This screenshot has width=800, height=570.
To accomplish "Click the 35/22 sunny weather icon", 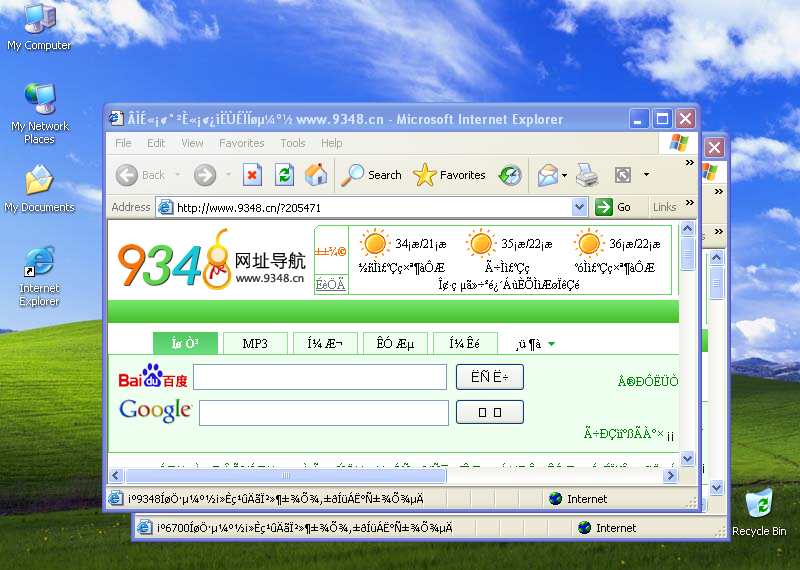I will tap(481, 243).
